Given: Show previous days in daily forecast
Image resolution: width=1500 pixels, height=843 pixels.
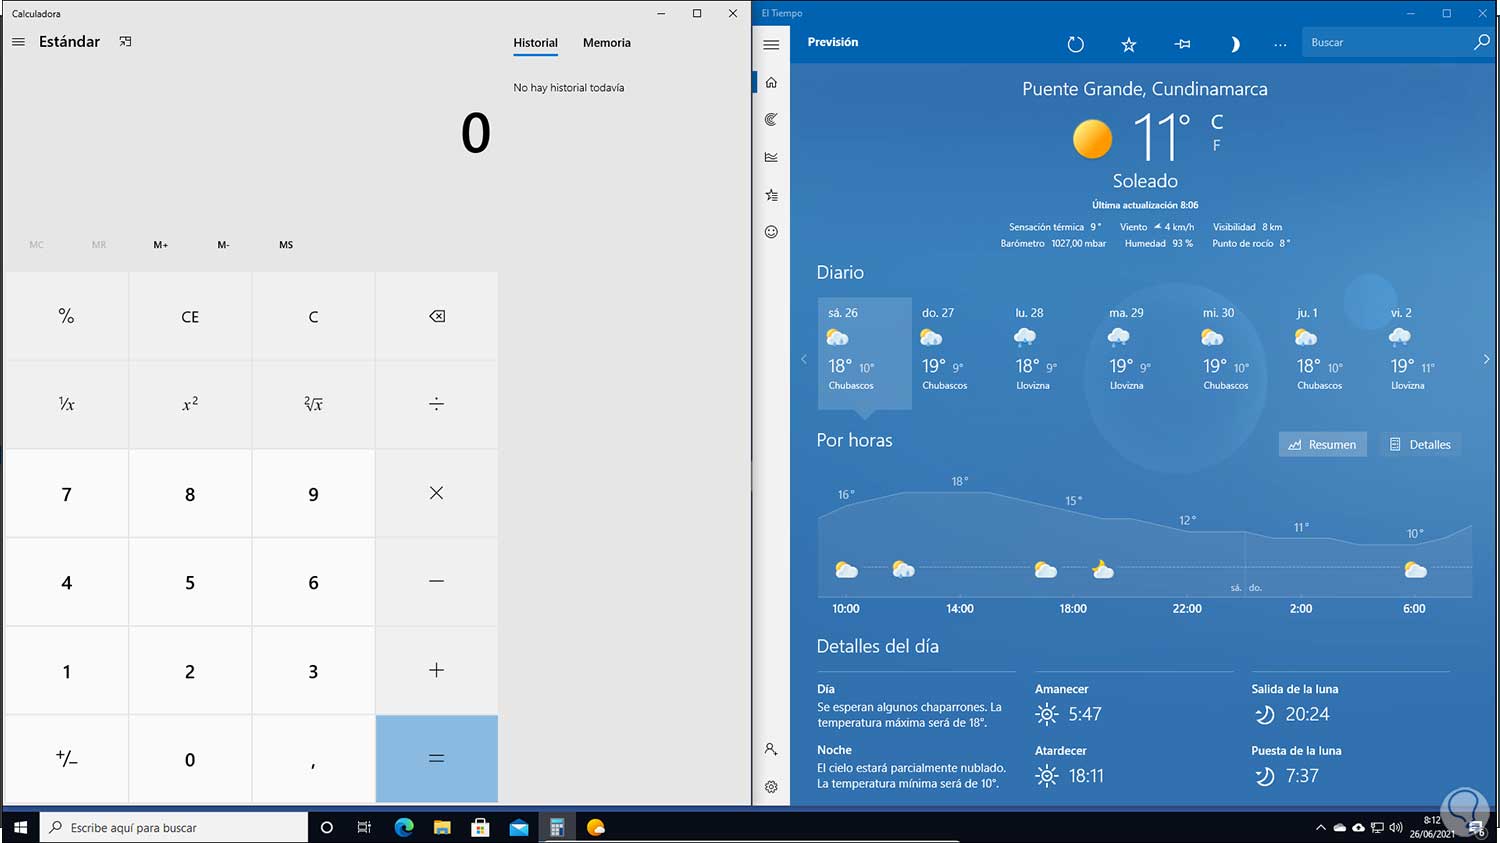Looking at the screenshot, I should tap(803, 359).
